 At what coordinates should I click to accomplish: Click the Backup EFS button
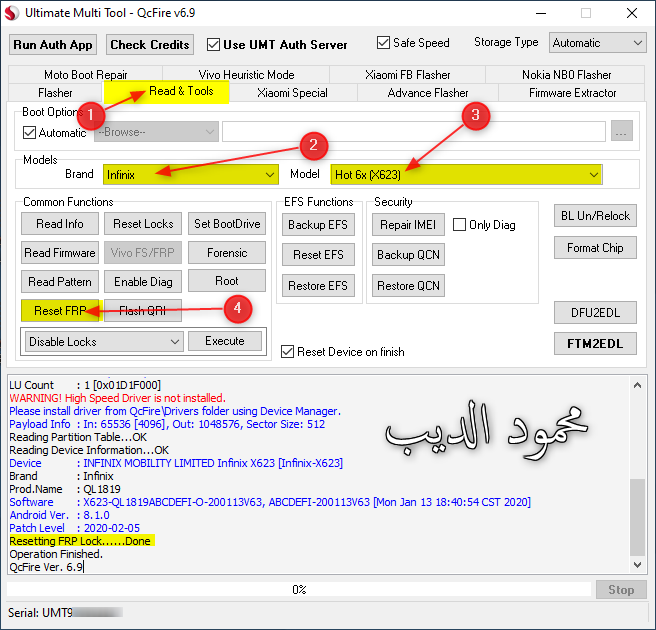click(x=318, y=225)
